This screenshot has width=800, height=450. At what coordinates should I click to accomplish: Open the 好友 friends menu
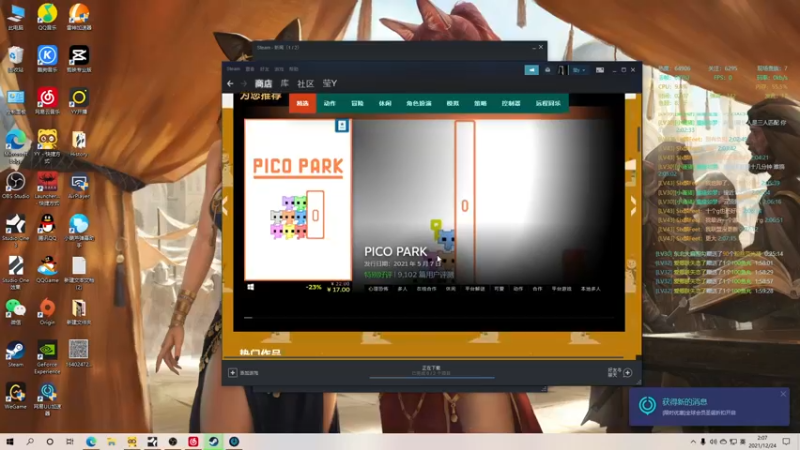(264, 69)
